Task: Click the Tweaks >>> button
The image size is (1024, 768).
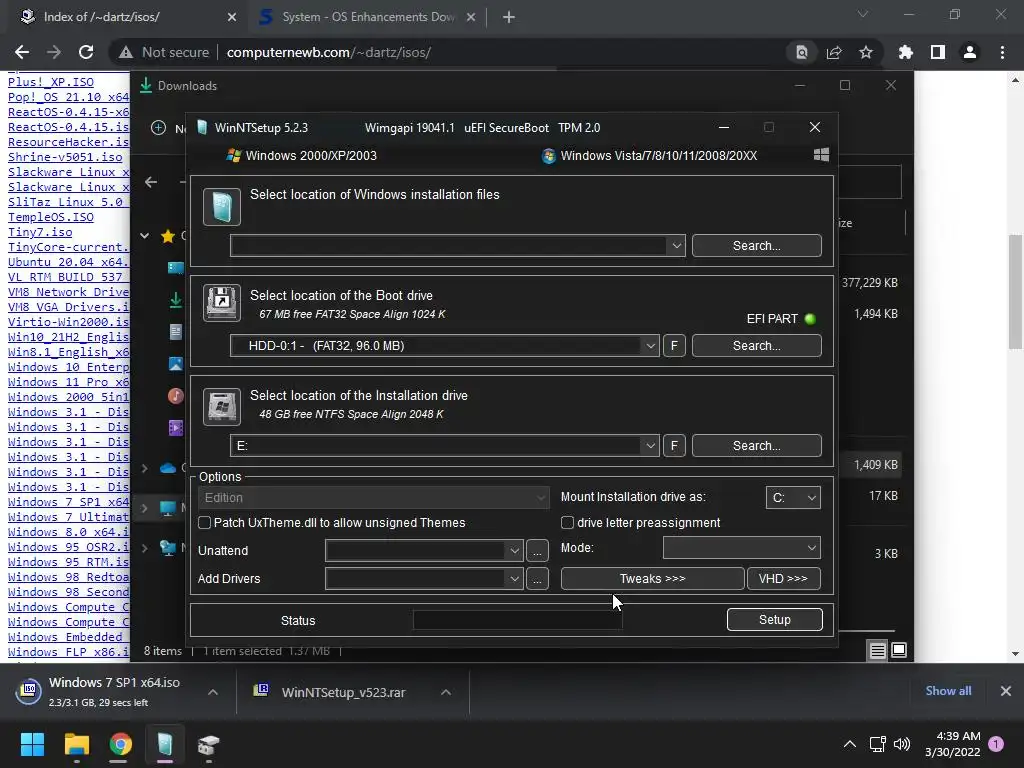Action: pos(652,579)
